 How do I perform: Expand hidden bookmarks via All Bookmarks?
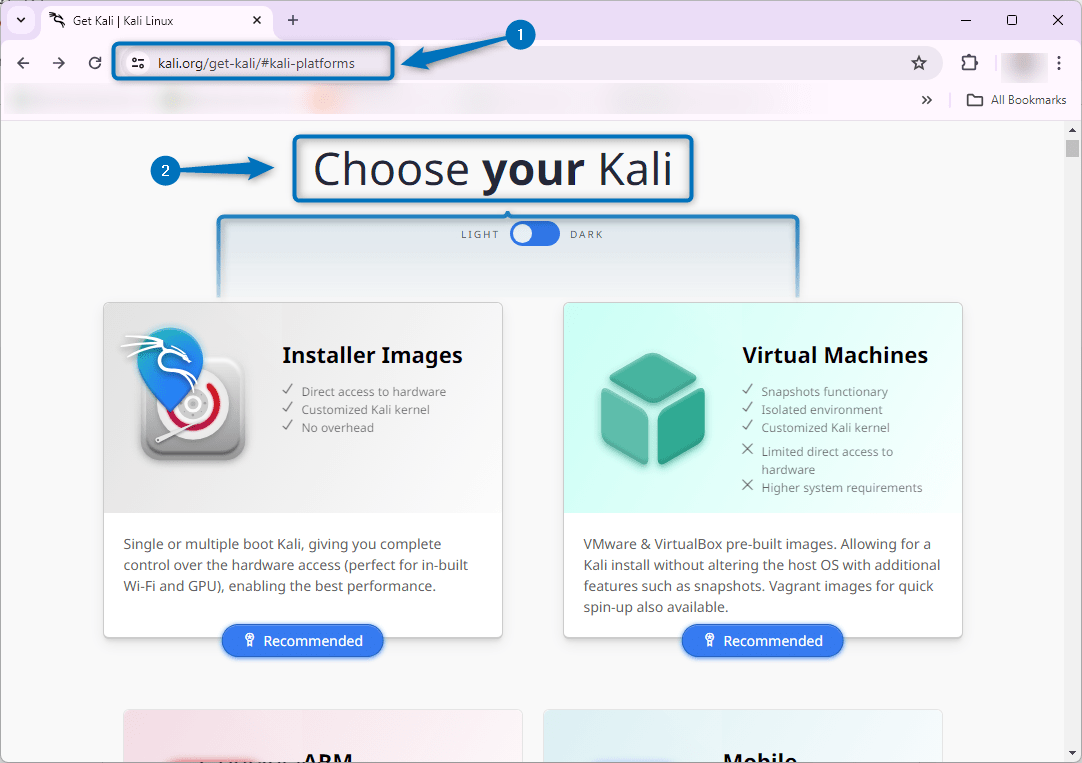tap(1016, 99)
